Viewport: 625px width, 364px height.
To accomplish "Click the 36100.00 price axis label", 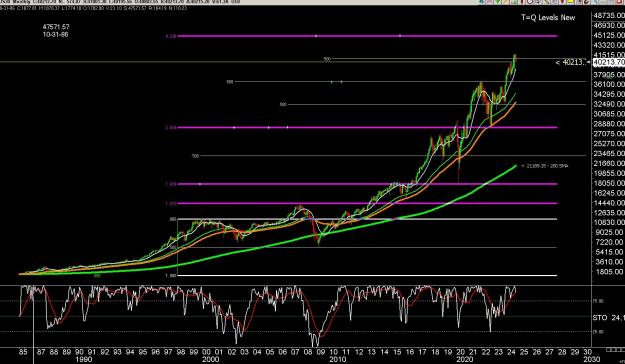I will tap(609, 85).
